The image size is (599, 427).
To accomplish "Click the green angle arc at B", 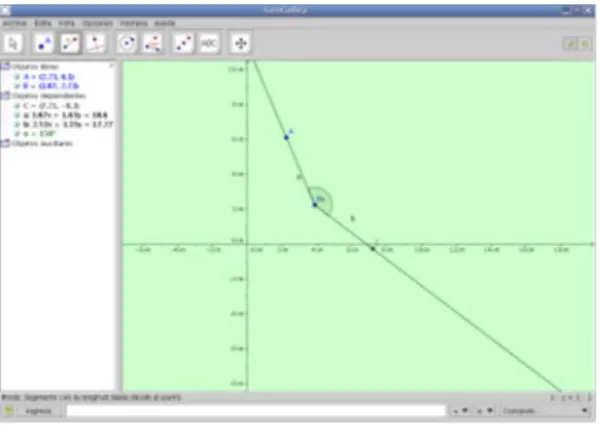I will [324, 201].
